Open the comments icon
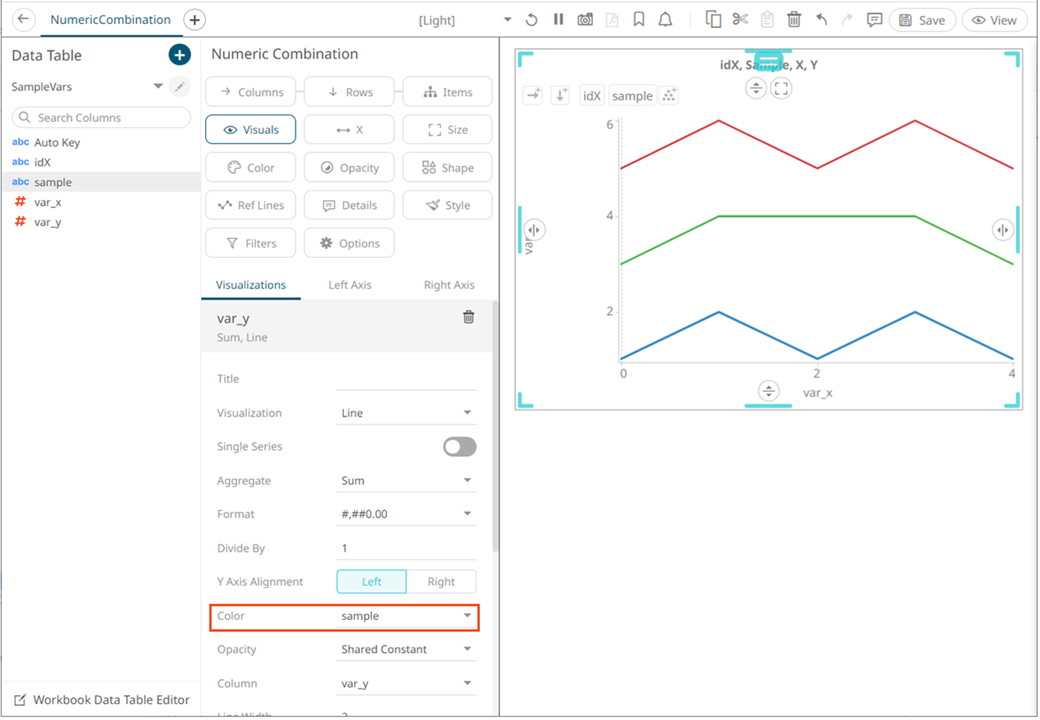 874,20
